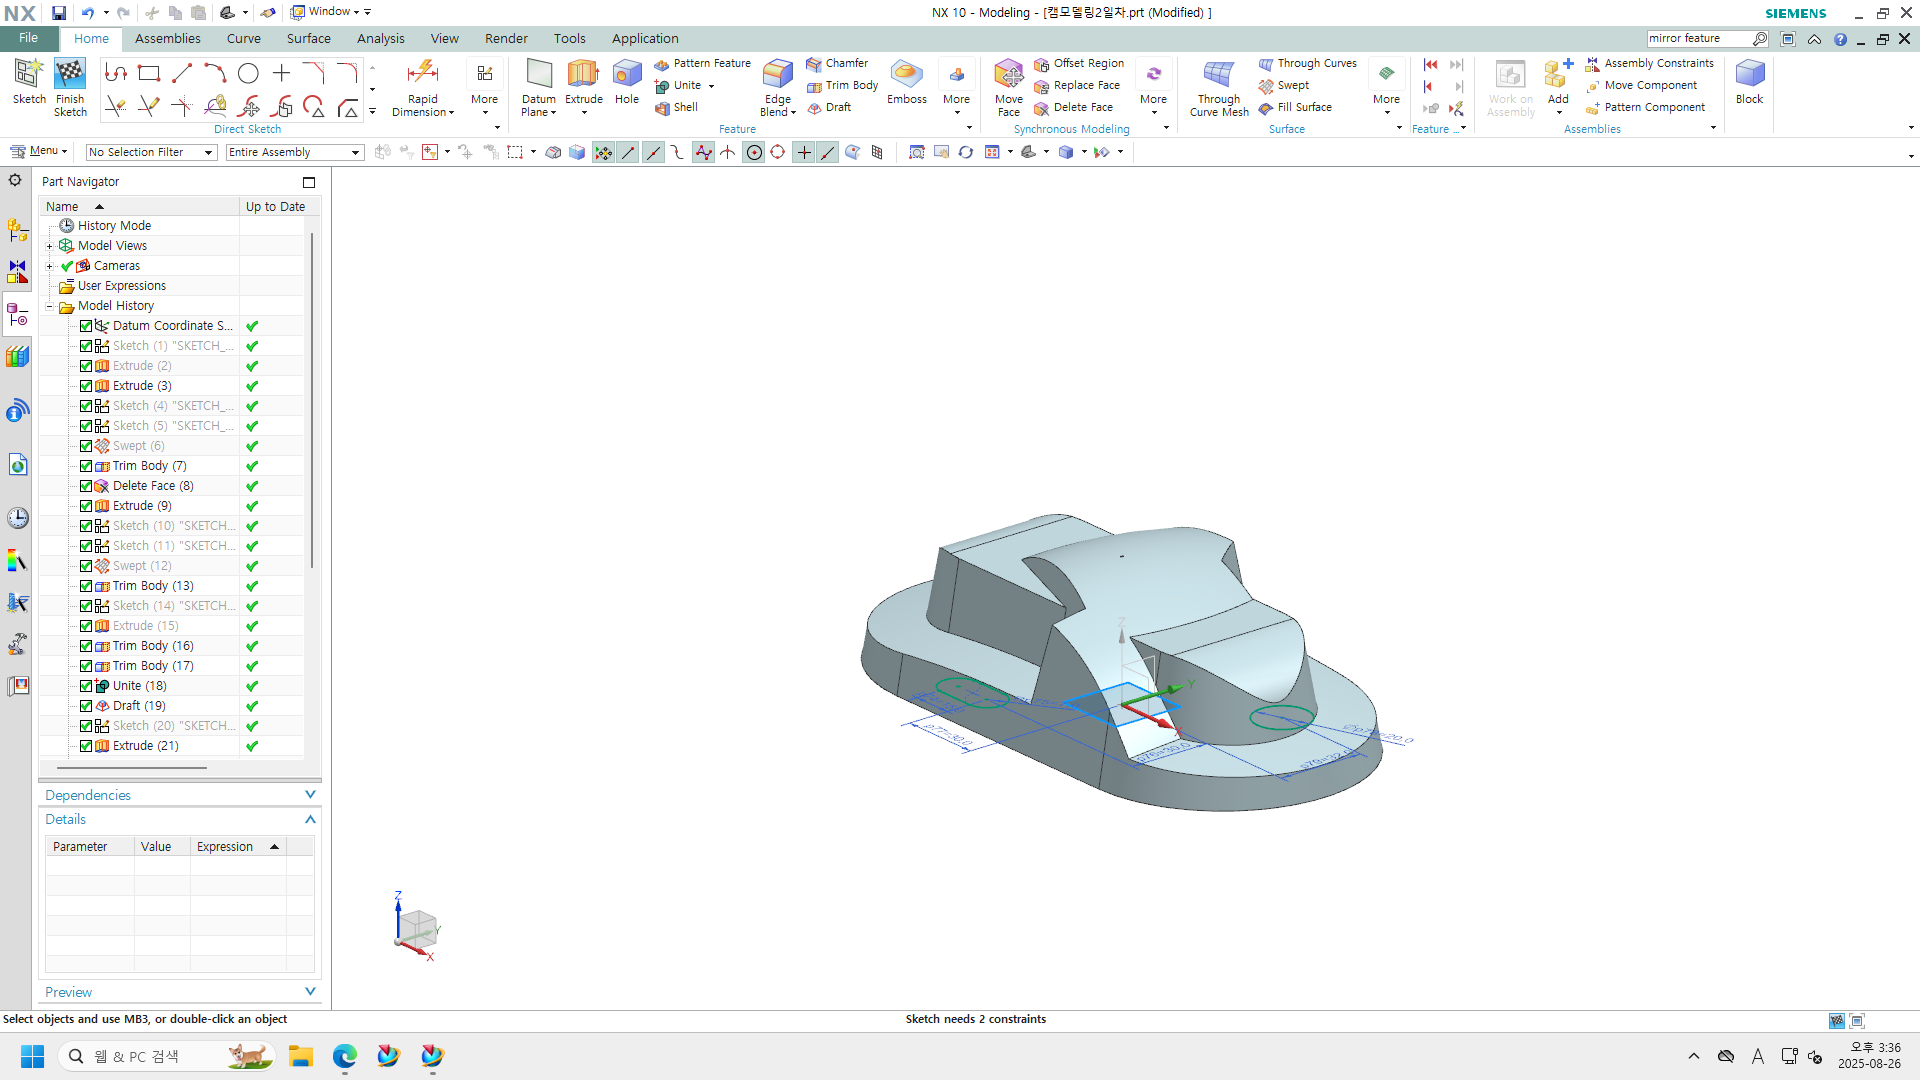This screenshot has height=1080, width=1920.
Task: Click the Pattern Feature button
Action: point(702,63)
